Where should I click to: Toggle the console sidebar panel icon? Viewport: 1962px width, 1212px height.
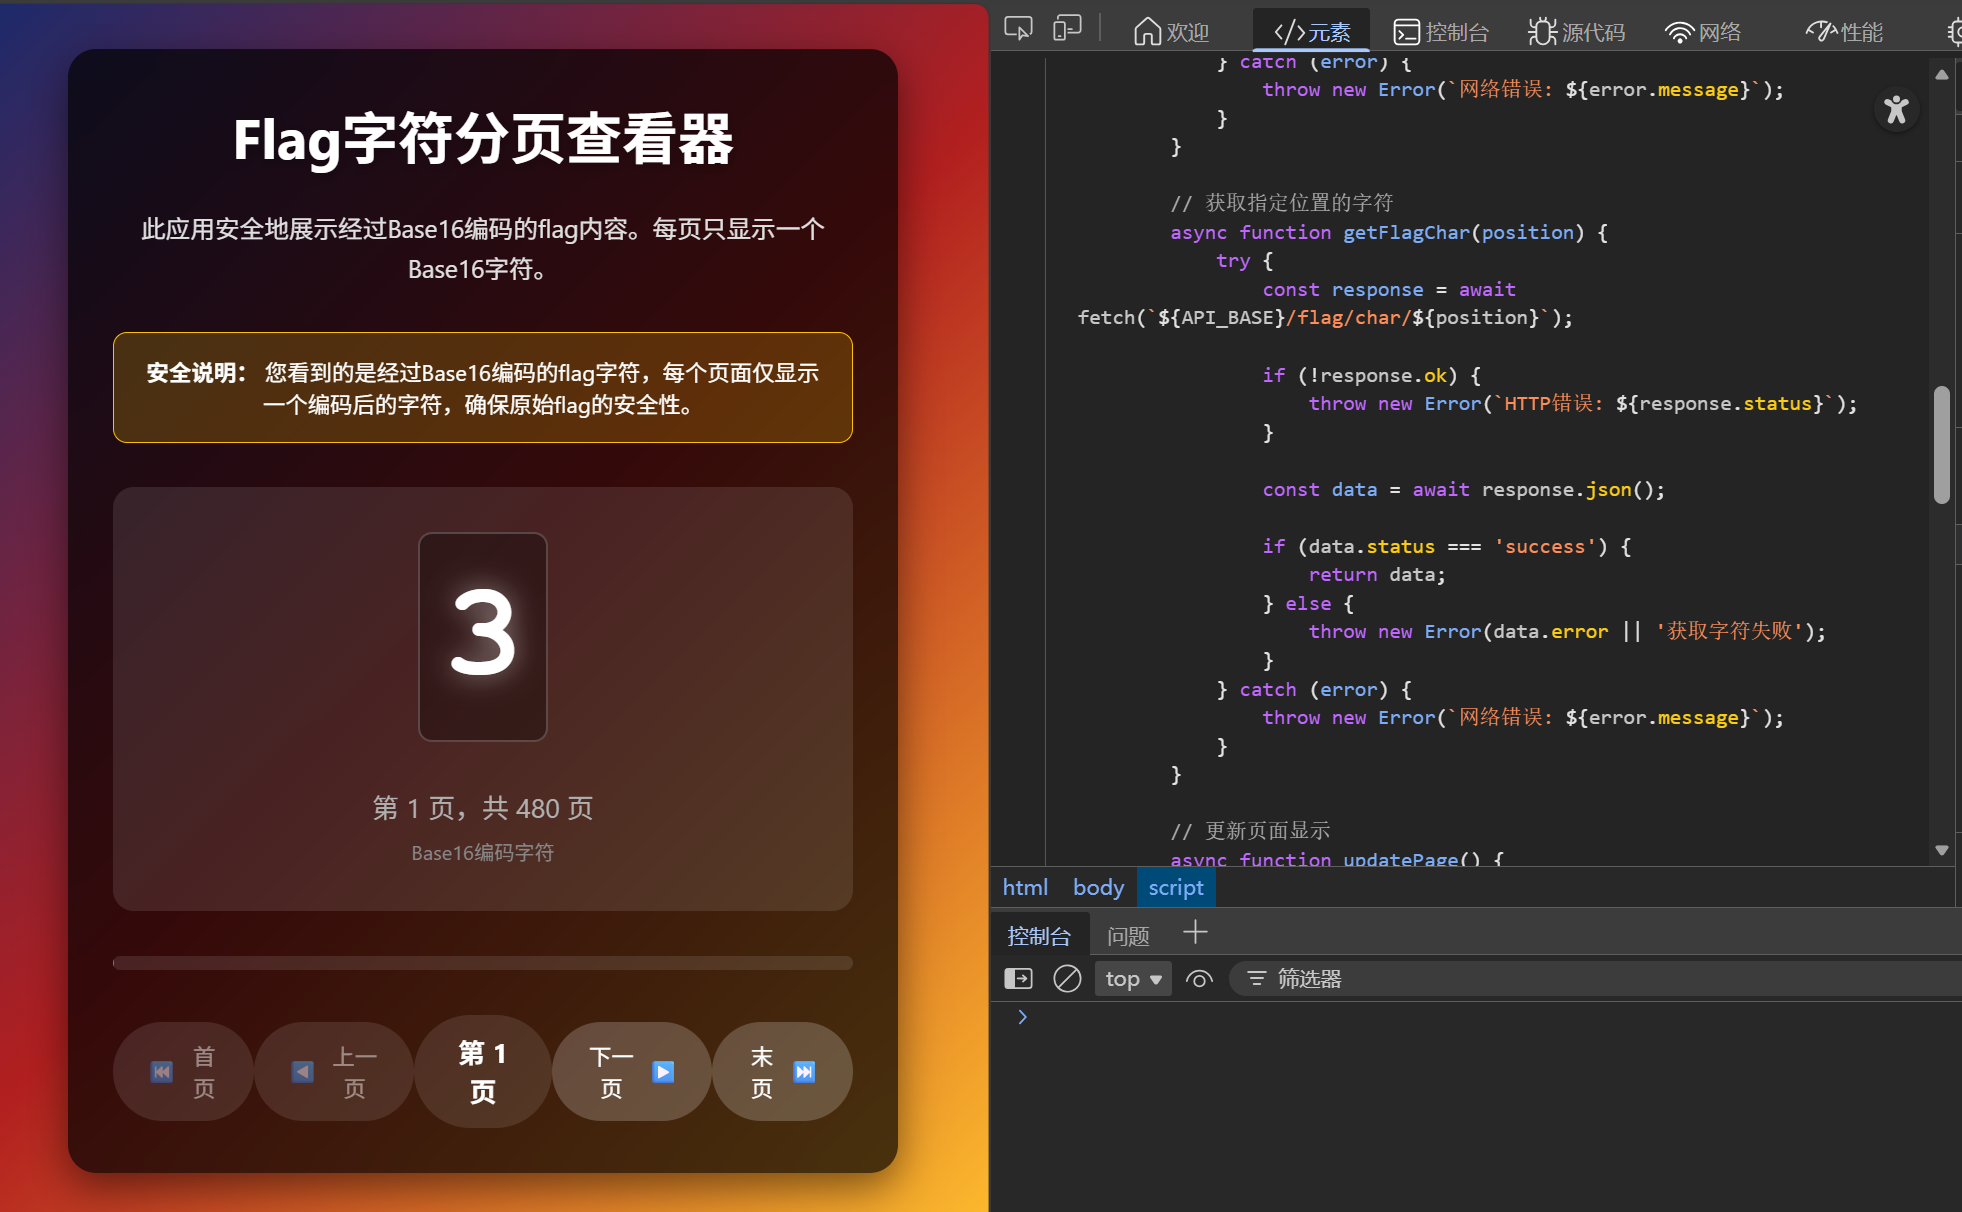point(1018,978)
